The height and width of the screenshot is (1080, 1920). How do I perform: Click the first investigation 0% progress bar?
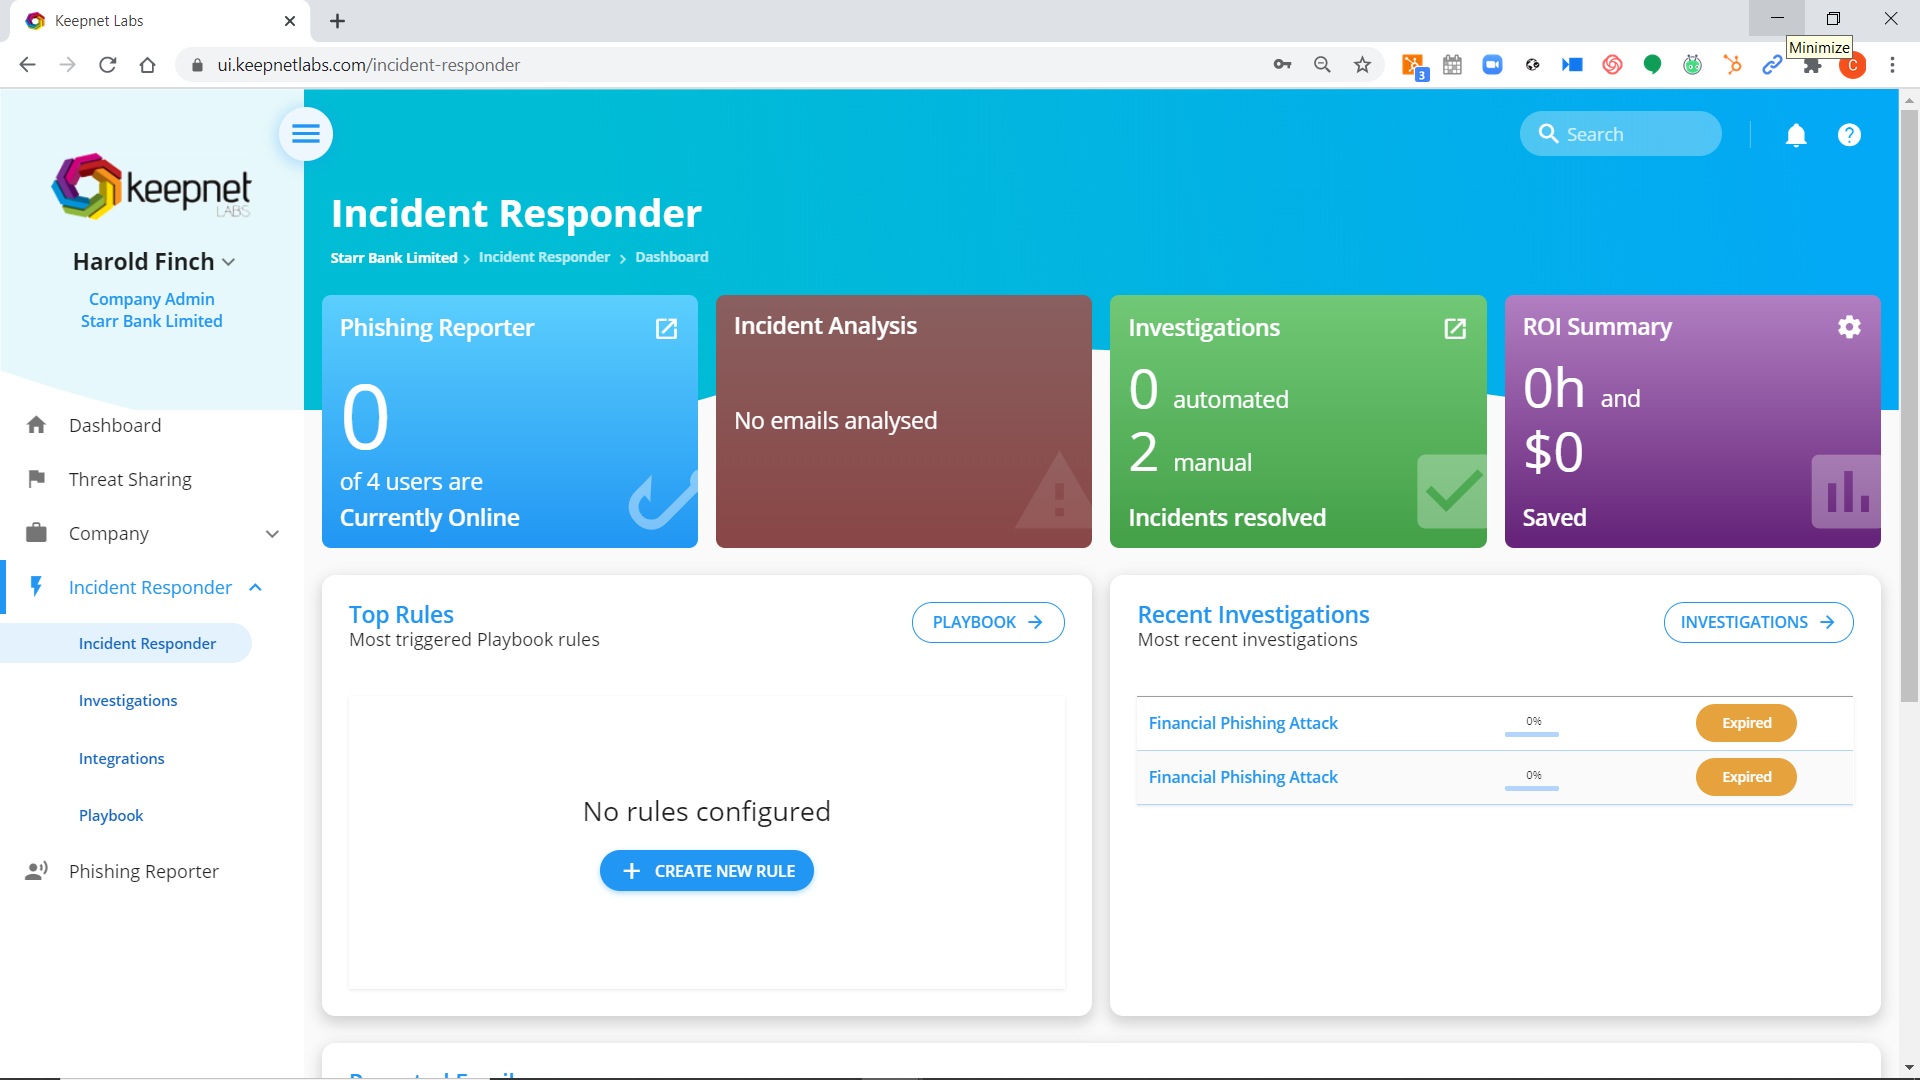[1531, 733]
